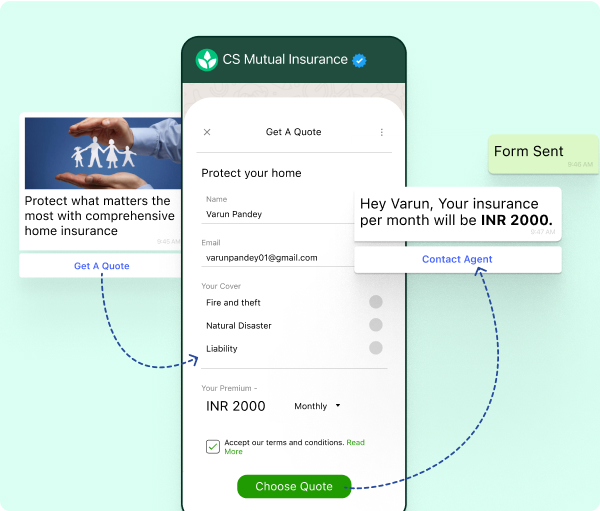Viewport: 600px width, 511px height.
Task: Select the Liability cover option
Action: pyautogui.click(x=376, y=348)
